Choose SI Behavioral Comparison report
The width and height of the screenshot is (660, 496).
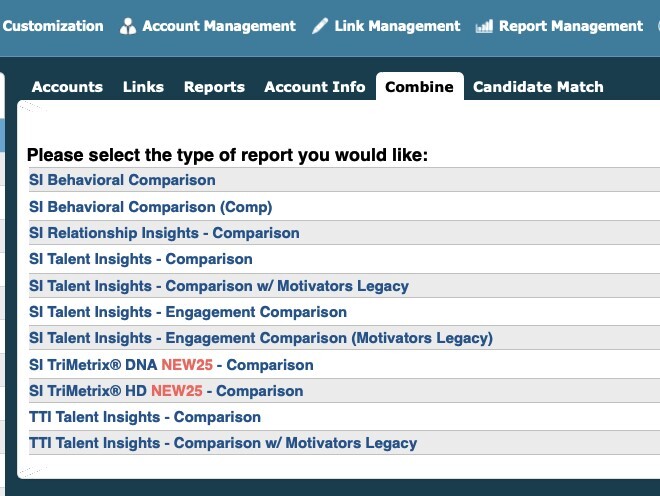pyautogui.click(x=122, y=180)
